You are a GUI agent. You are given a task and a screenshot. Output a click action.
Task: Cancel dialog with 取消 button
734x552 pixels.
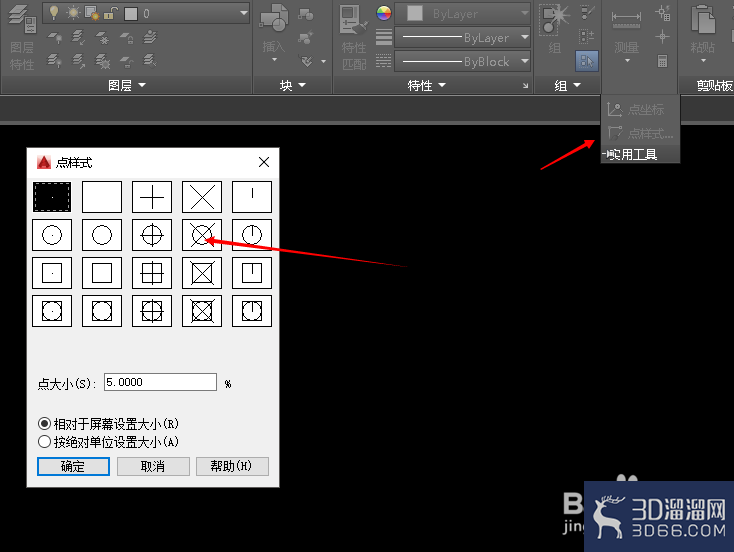click(x=153, y=466)
